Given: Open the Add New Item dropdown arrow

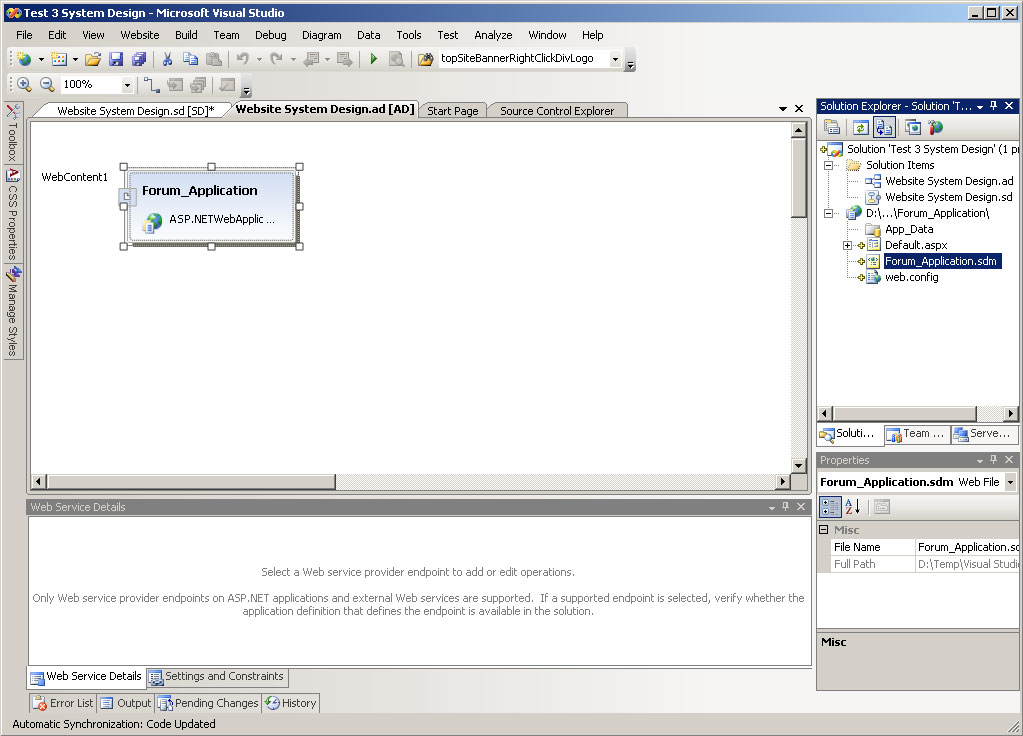Looking at the screenshot, I should coord(75,59).
